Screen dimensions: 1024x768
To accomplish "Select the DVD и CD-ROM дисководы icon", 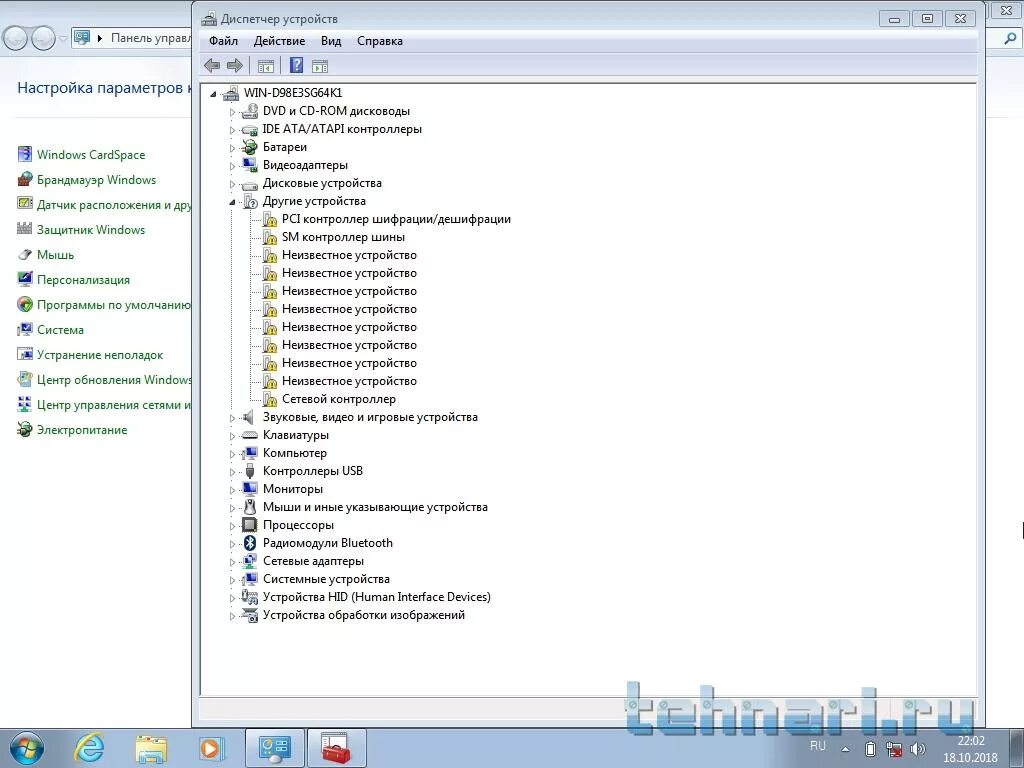I will coord(249,112).
